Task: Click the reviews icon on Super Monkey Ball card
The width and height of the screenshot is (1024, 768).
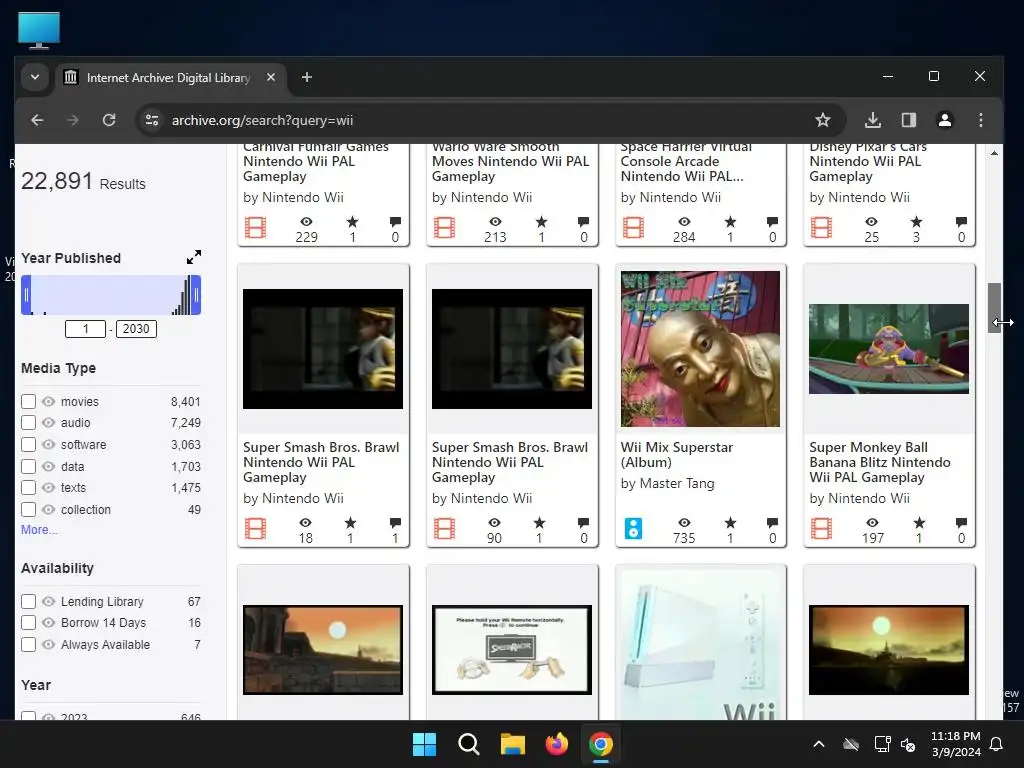Action: pyautogui.click(x=961, y=522)
